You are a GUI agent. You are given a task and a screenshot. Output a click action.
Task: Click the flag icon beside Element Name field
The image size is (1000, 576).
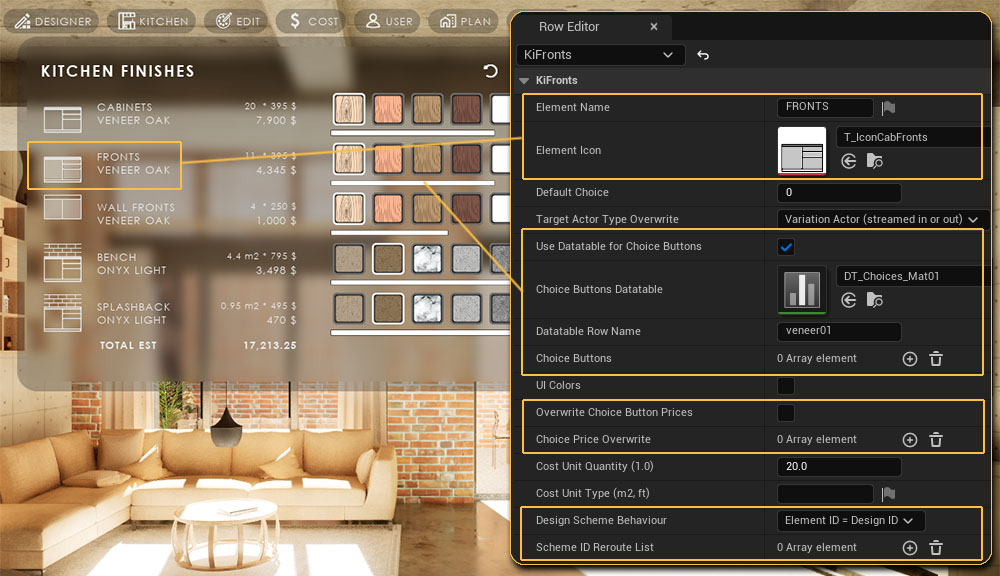pyautogui.click(x=887, y=108)
